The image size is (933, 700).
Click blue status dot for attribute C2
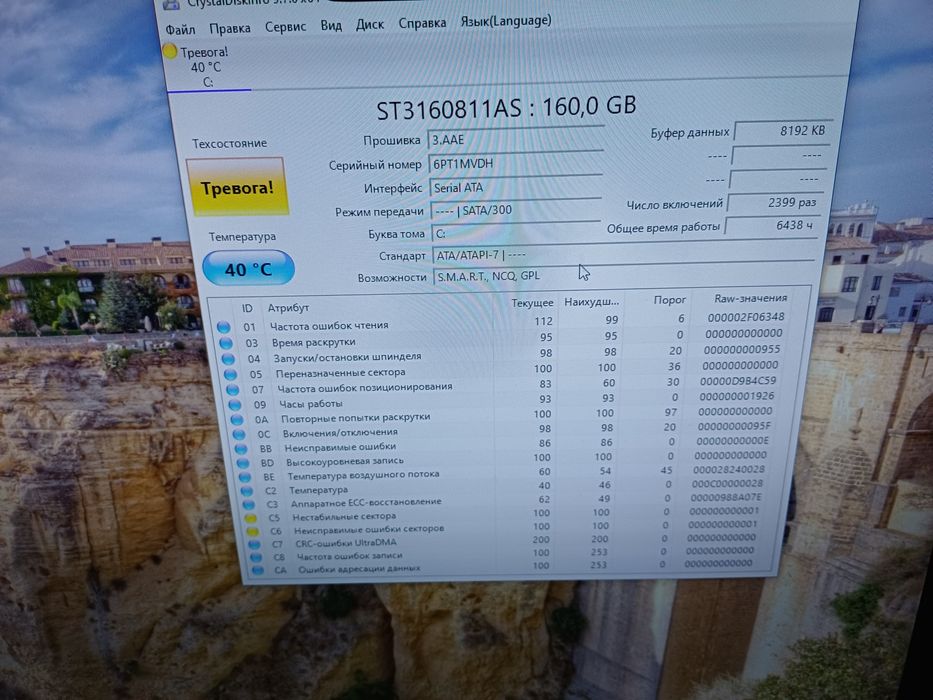247,492
